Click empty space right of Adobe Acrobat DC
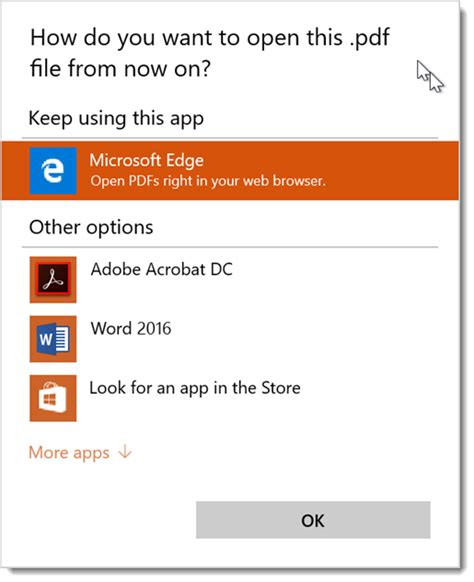The height and width of the screenshot is (582, 474). 334,279
